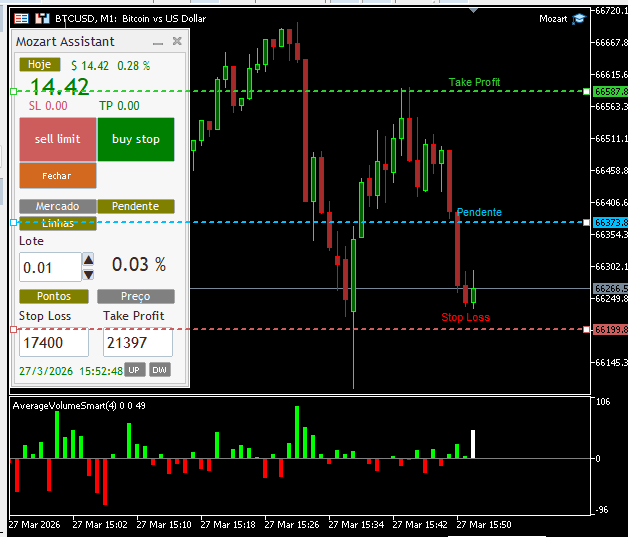The image size is (628, 537).
Task: Click the 0.03 % risk value
Action: point(139,265)
